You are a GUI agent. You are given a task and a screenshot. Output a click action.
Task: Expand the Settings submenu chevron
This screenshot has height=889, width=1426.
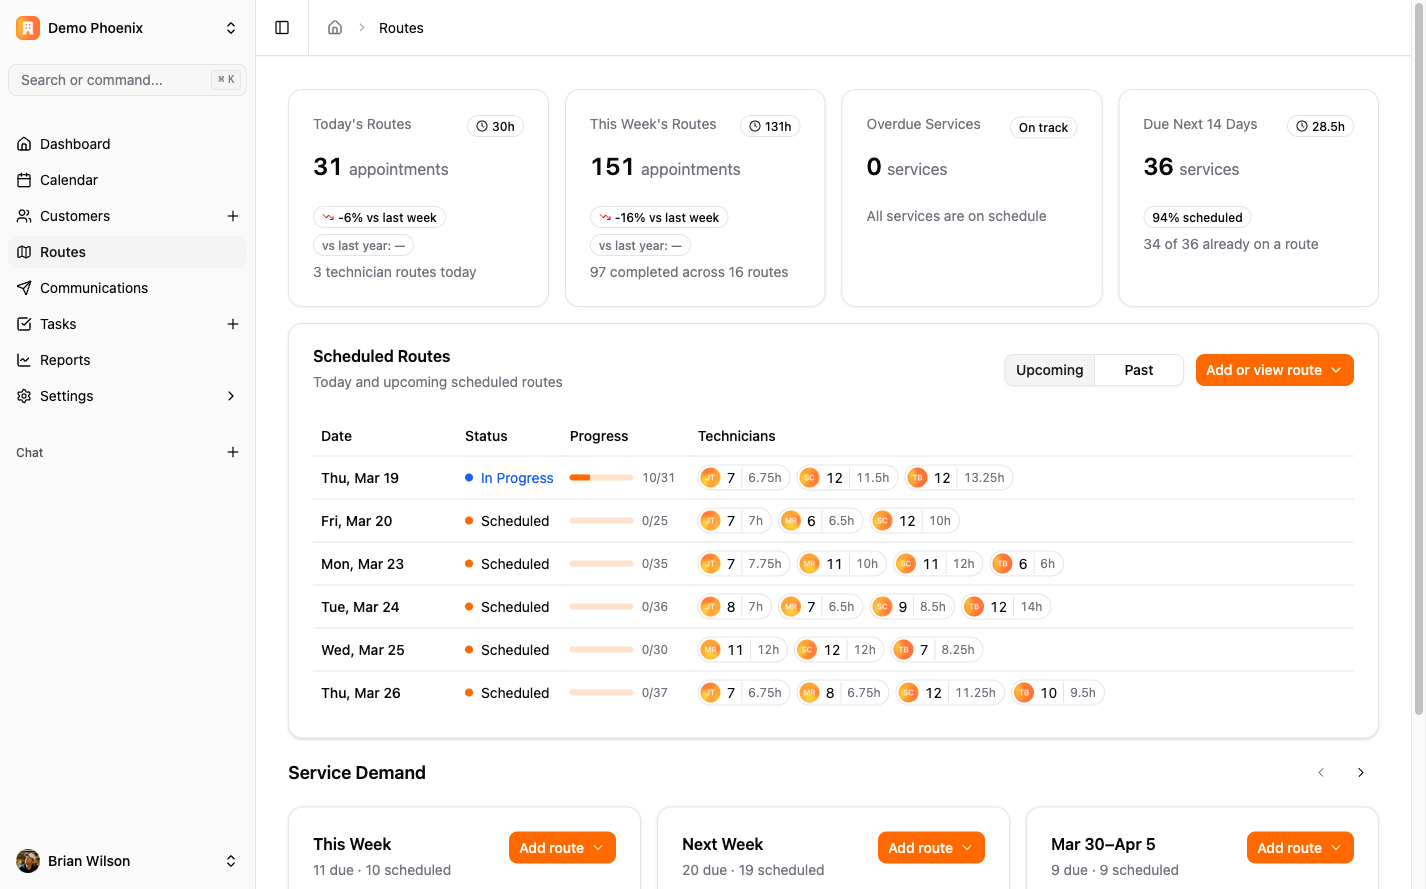tap(231, 396)
